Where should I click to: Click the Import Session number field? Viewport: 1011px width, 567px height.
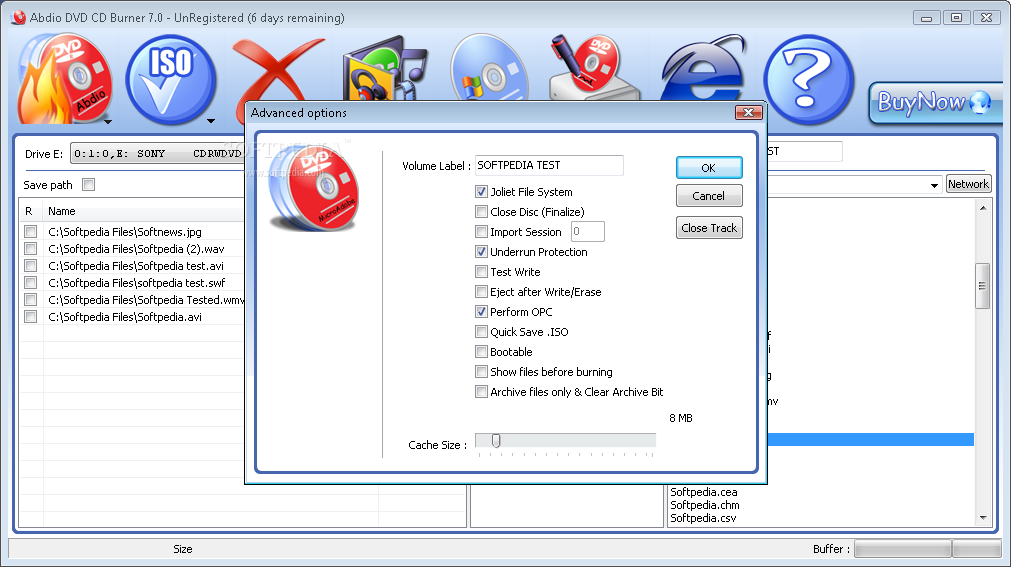tap(587, 232)
